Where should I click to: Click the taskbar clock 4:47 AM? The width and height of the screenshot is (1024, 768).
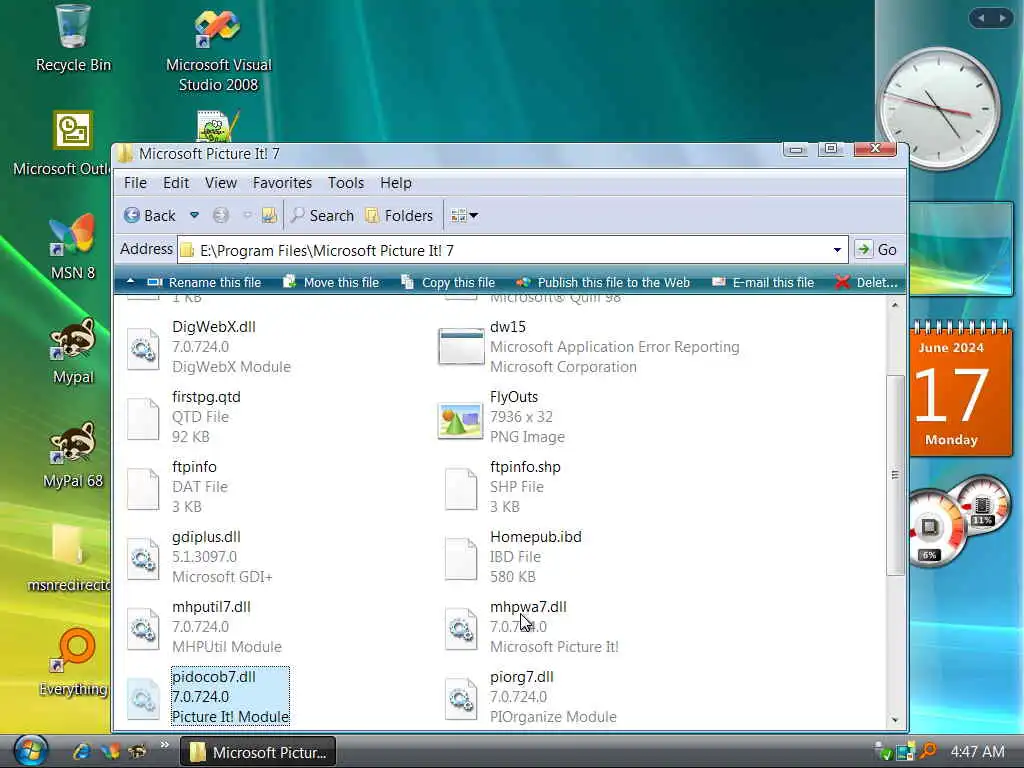click(977, 752)
